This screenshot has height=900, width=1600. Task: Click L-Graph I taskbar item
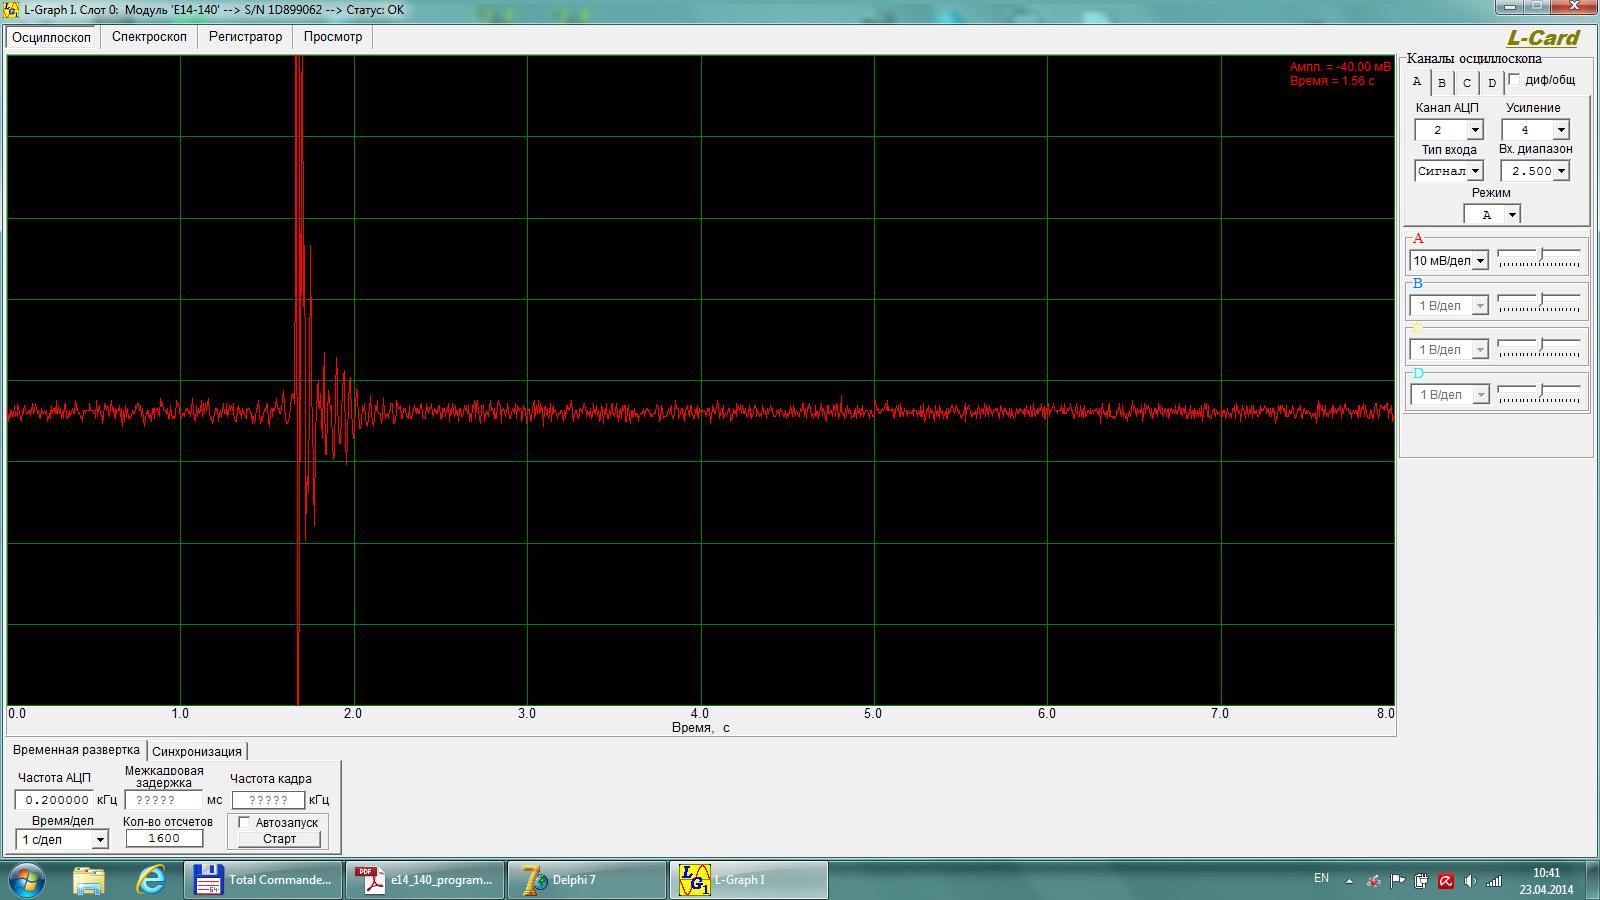coord(750,880)
